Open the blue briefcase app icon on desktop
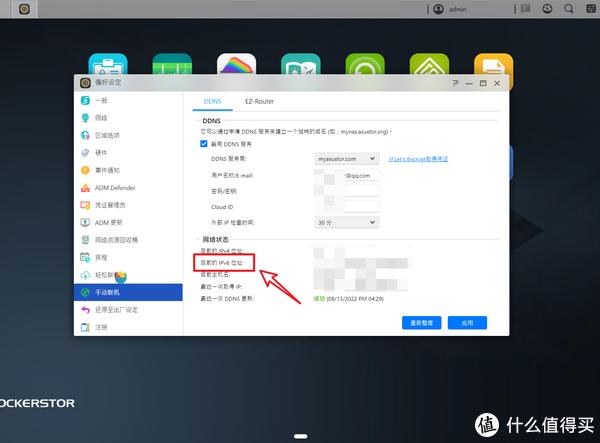Viewport: 600px width, 443px height. [108, 64]
